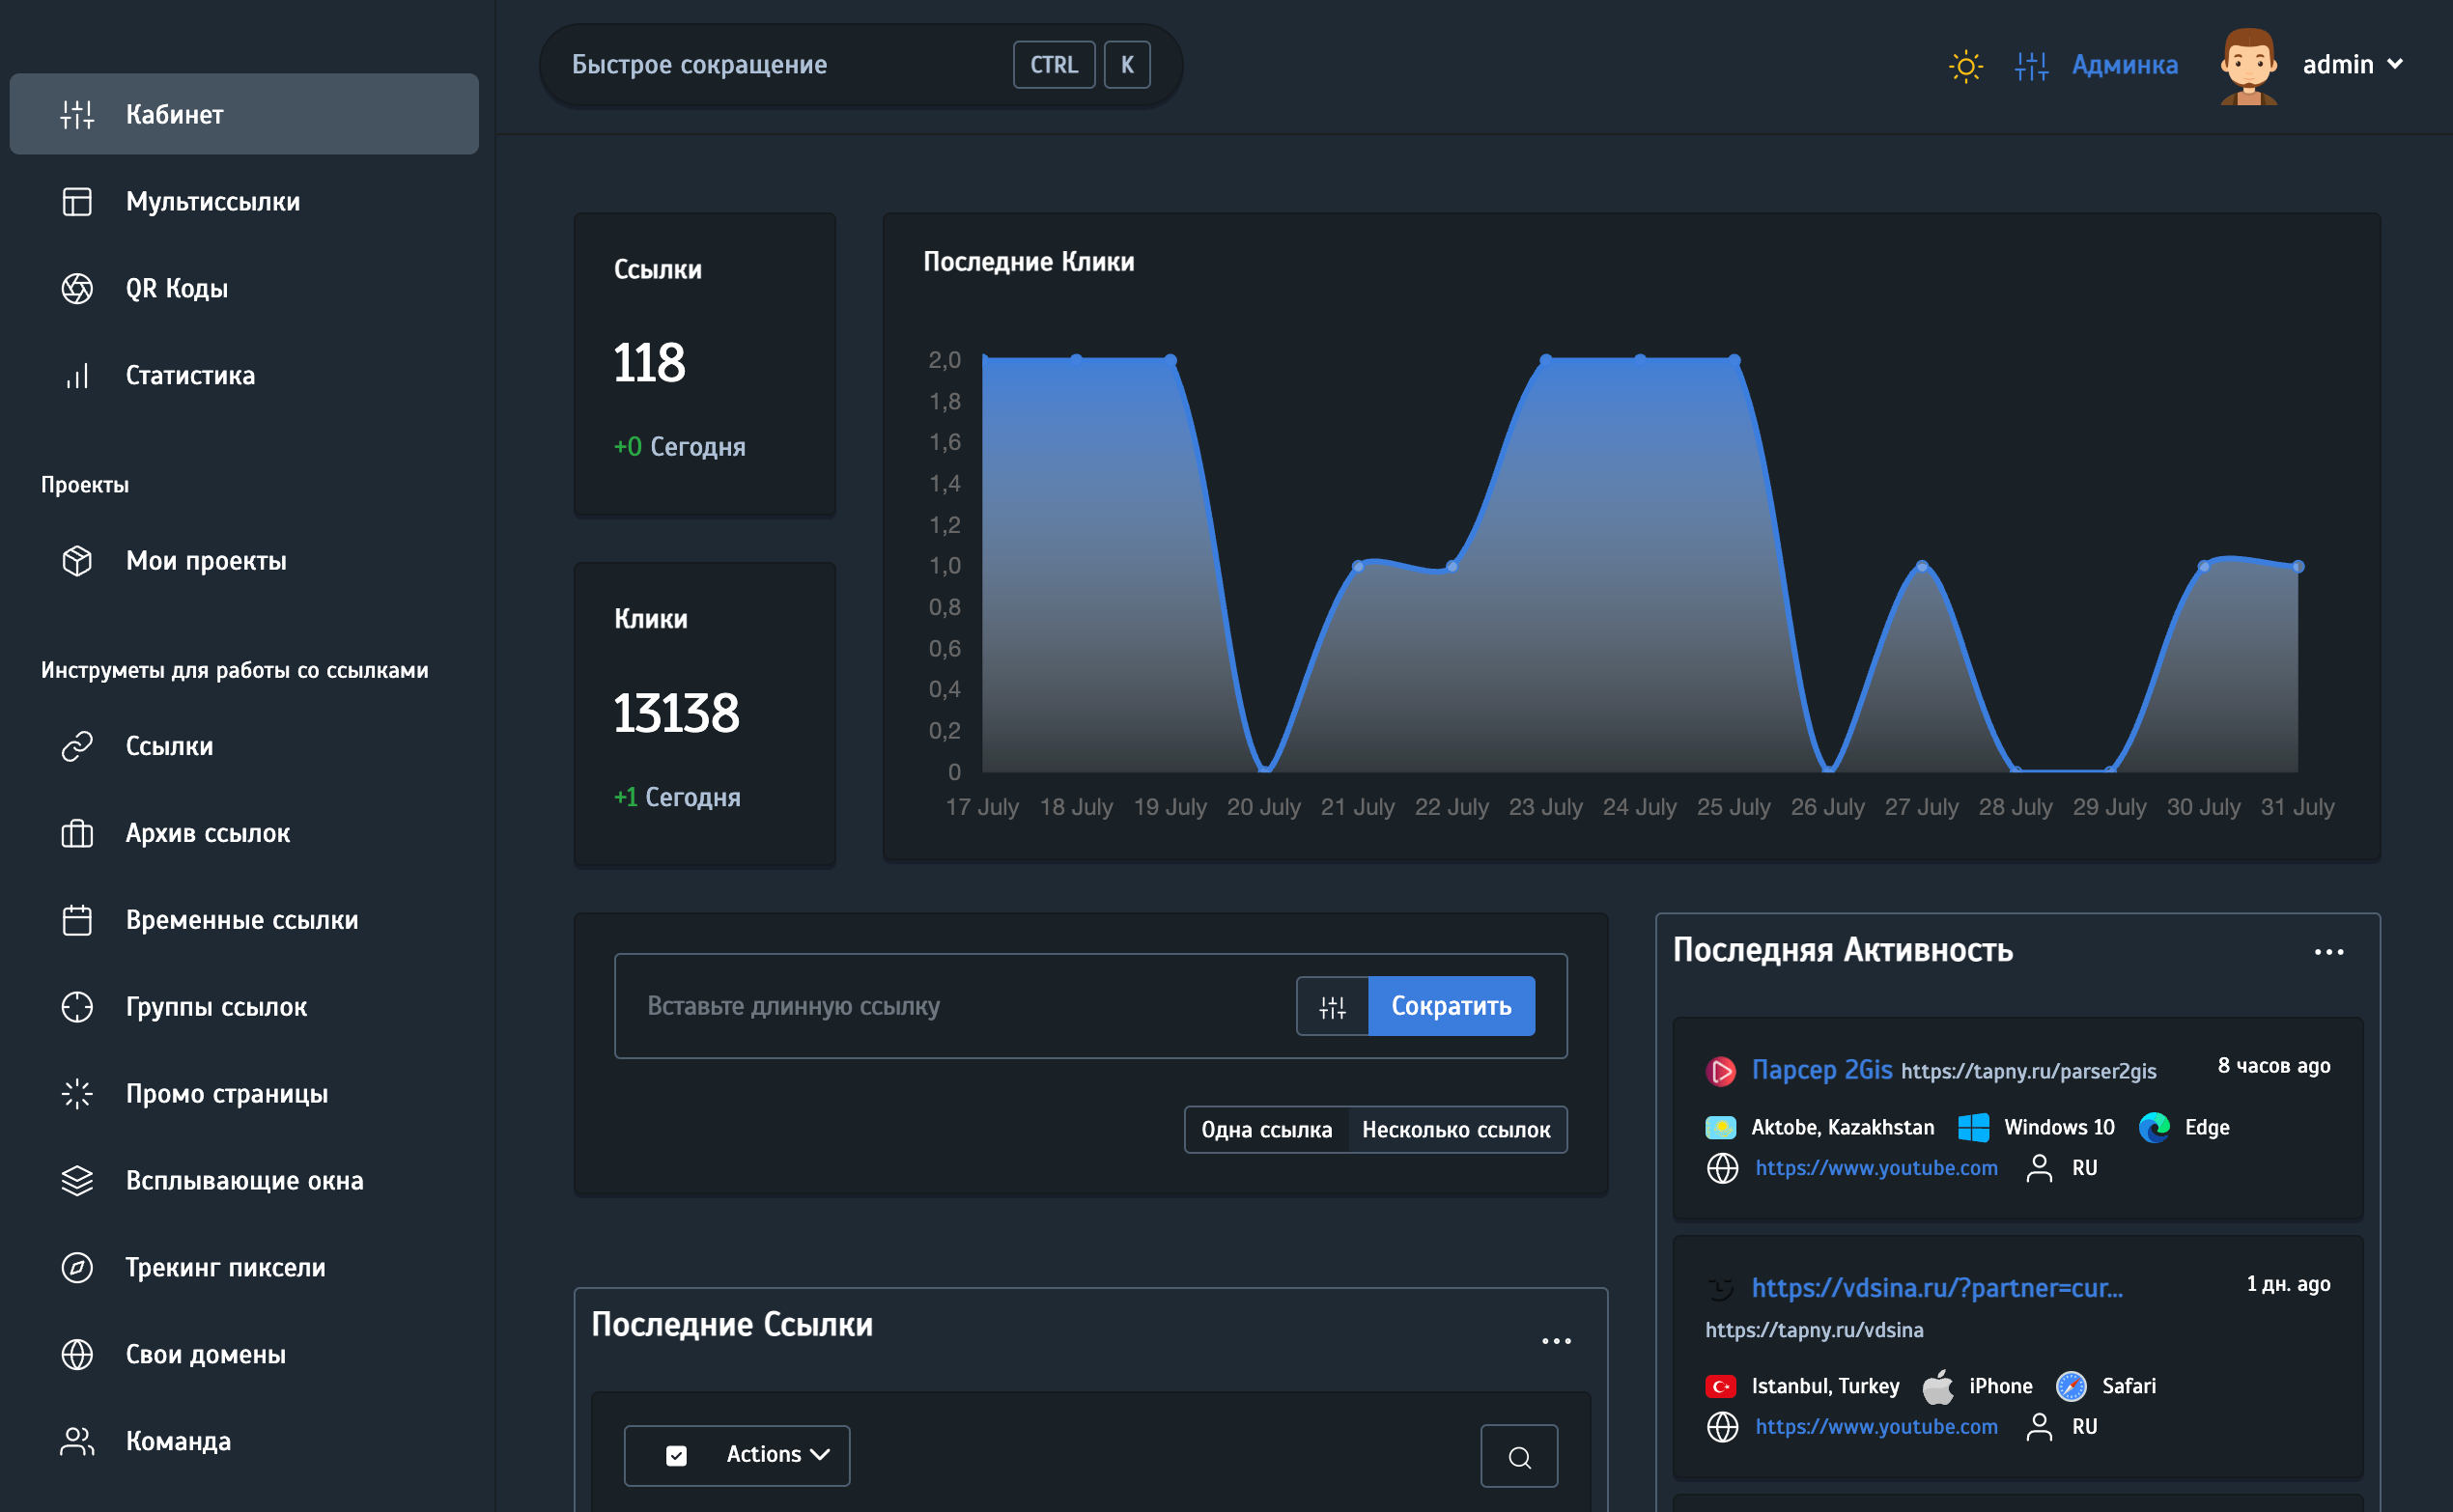Click the search magnifier icon in Последние Ссылки
This screenshot has width=2453, height=1512.
click(x=1518, y=1457)
